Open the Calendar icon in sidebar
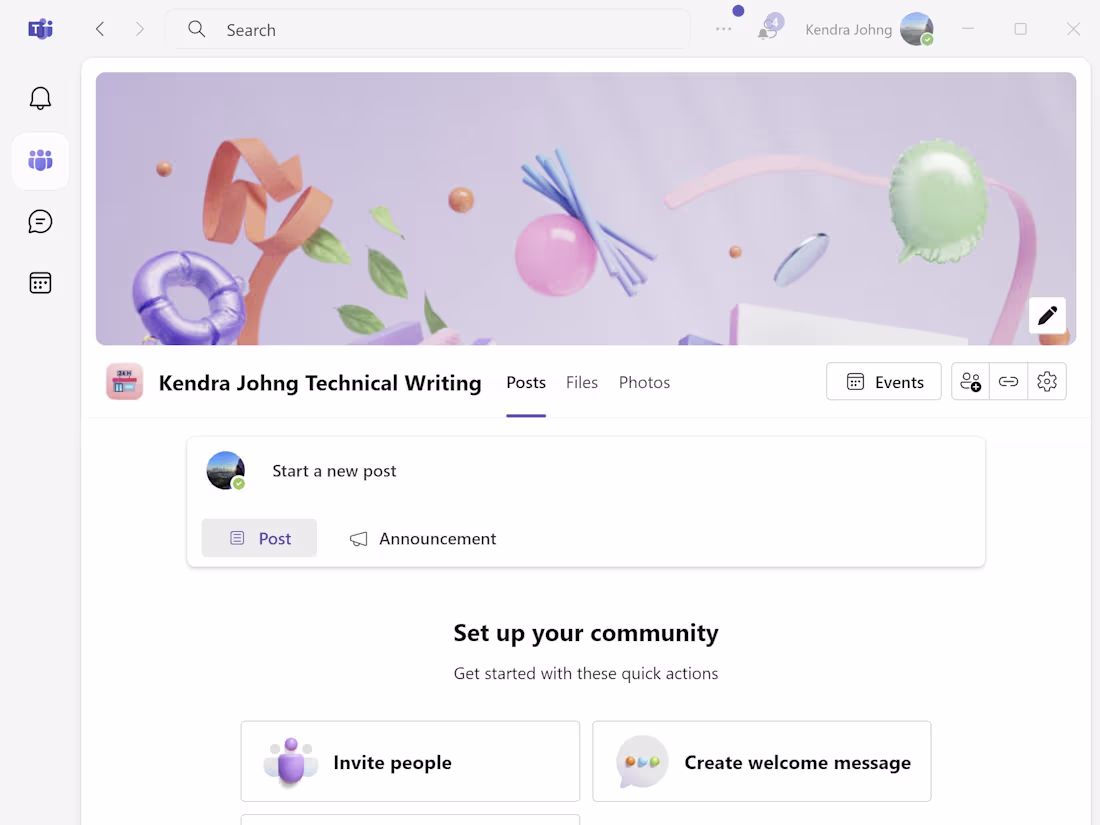This screenshot has height=825, width=1100. click(40, 283)
